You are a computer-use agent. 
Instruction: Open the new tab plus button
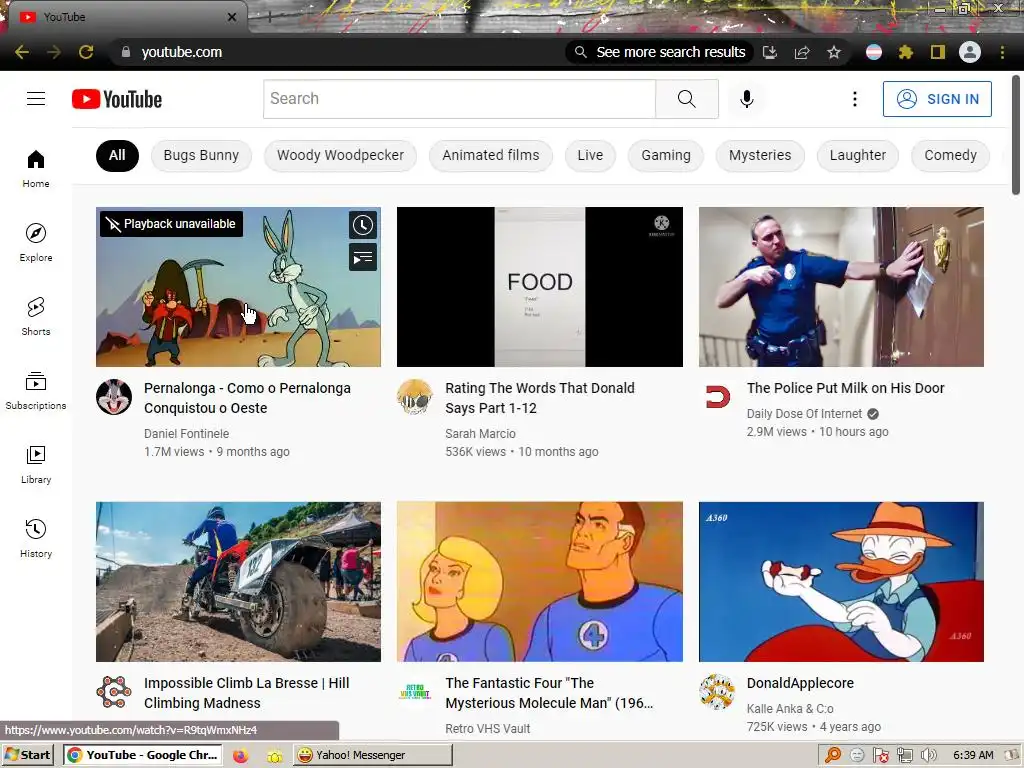tap(269, 18)
